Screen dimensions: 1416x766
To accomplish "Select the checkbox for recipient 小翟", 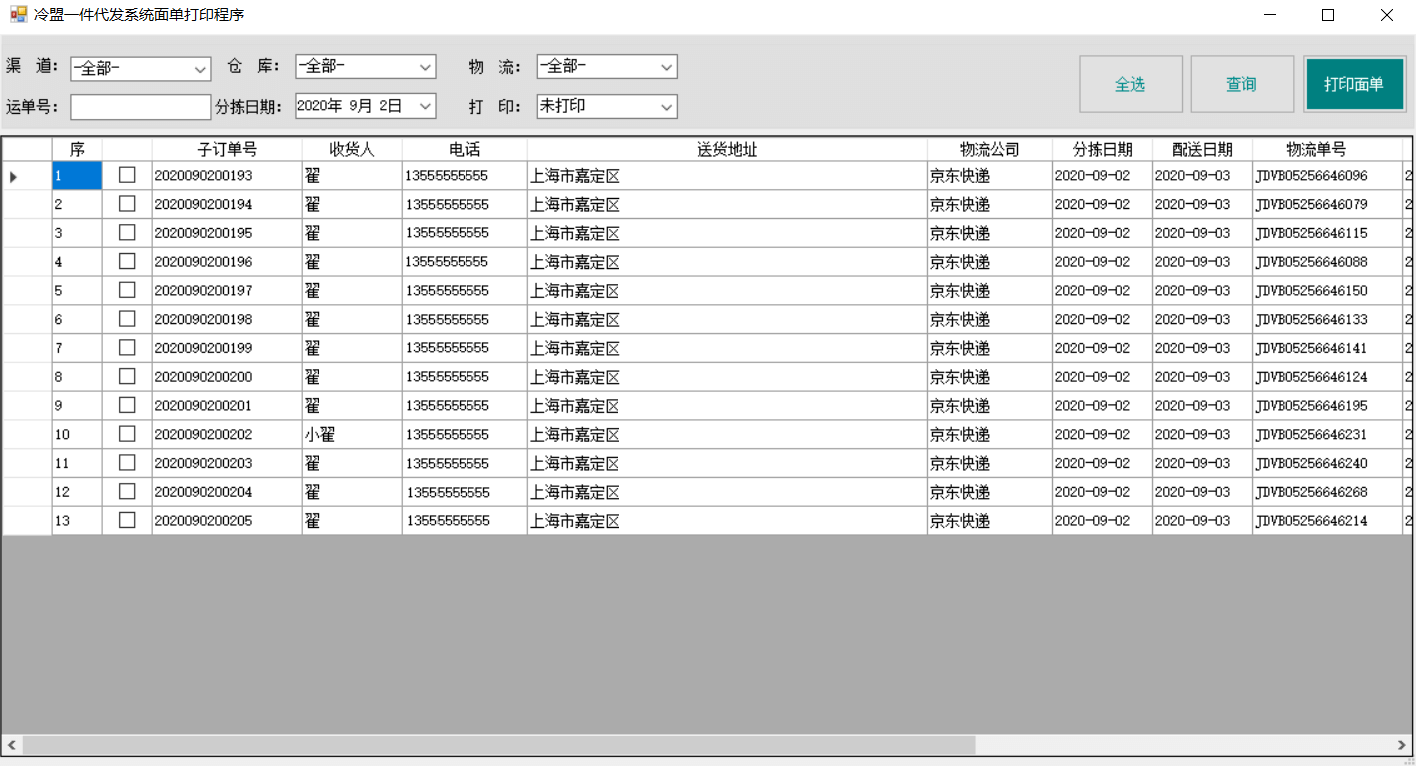I will point(127,434).
